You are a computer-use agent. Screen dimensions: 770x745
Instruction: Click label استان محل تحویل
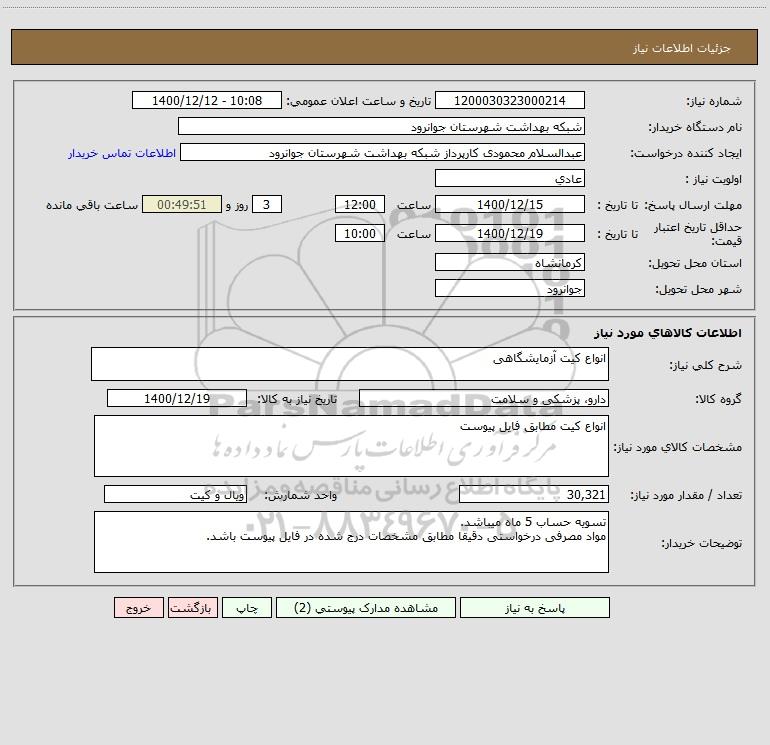coord(695,264)
